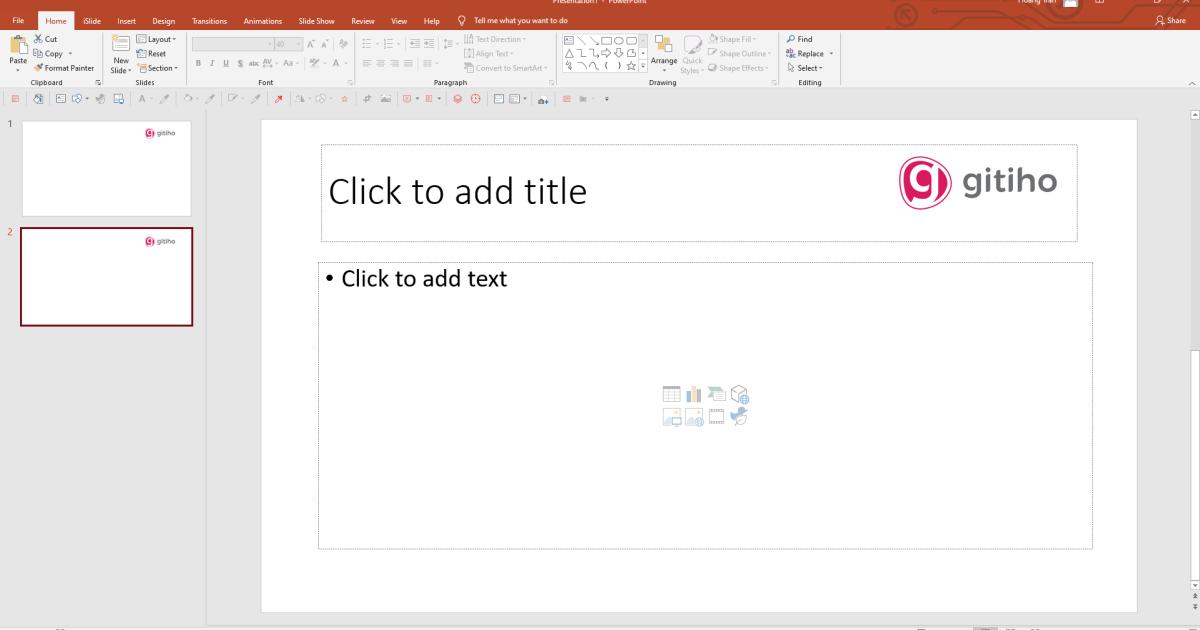Click the Replace button in Editing group
This screenshot has width=1200, height=630.
point(807,53)
